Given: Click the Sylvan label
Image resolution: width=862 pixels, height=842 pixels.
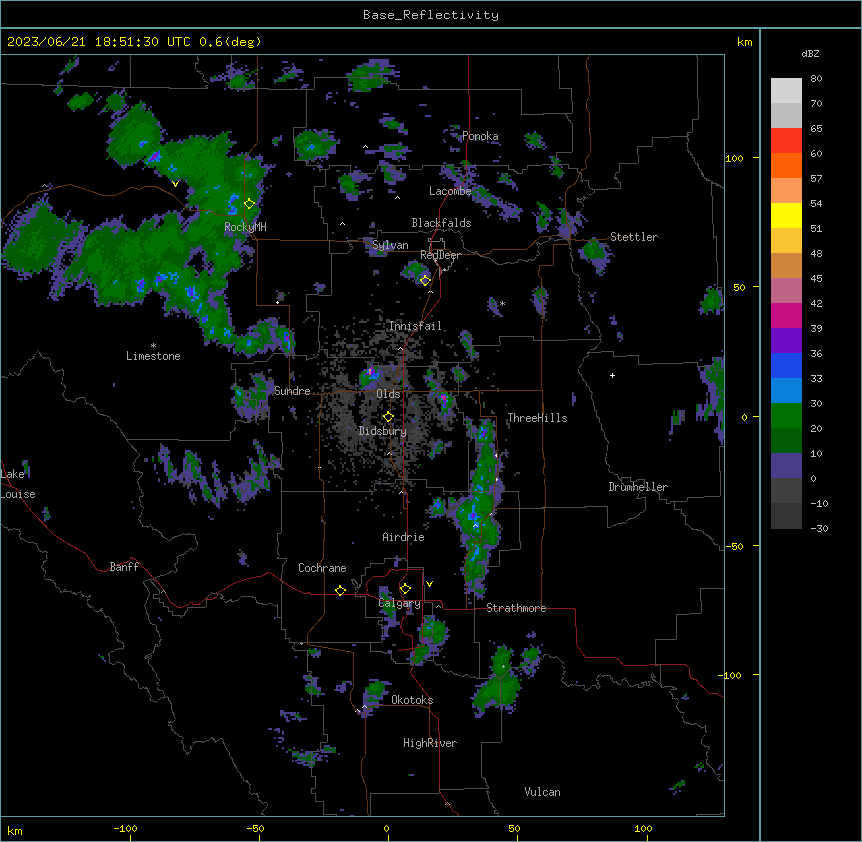Looking at the screenshot, I should pyautogui.click(x=390, y=245).
